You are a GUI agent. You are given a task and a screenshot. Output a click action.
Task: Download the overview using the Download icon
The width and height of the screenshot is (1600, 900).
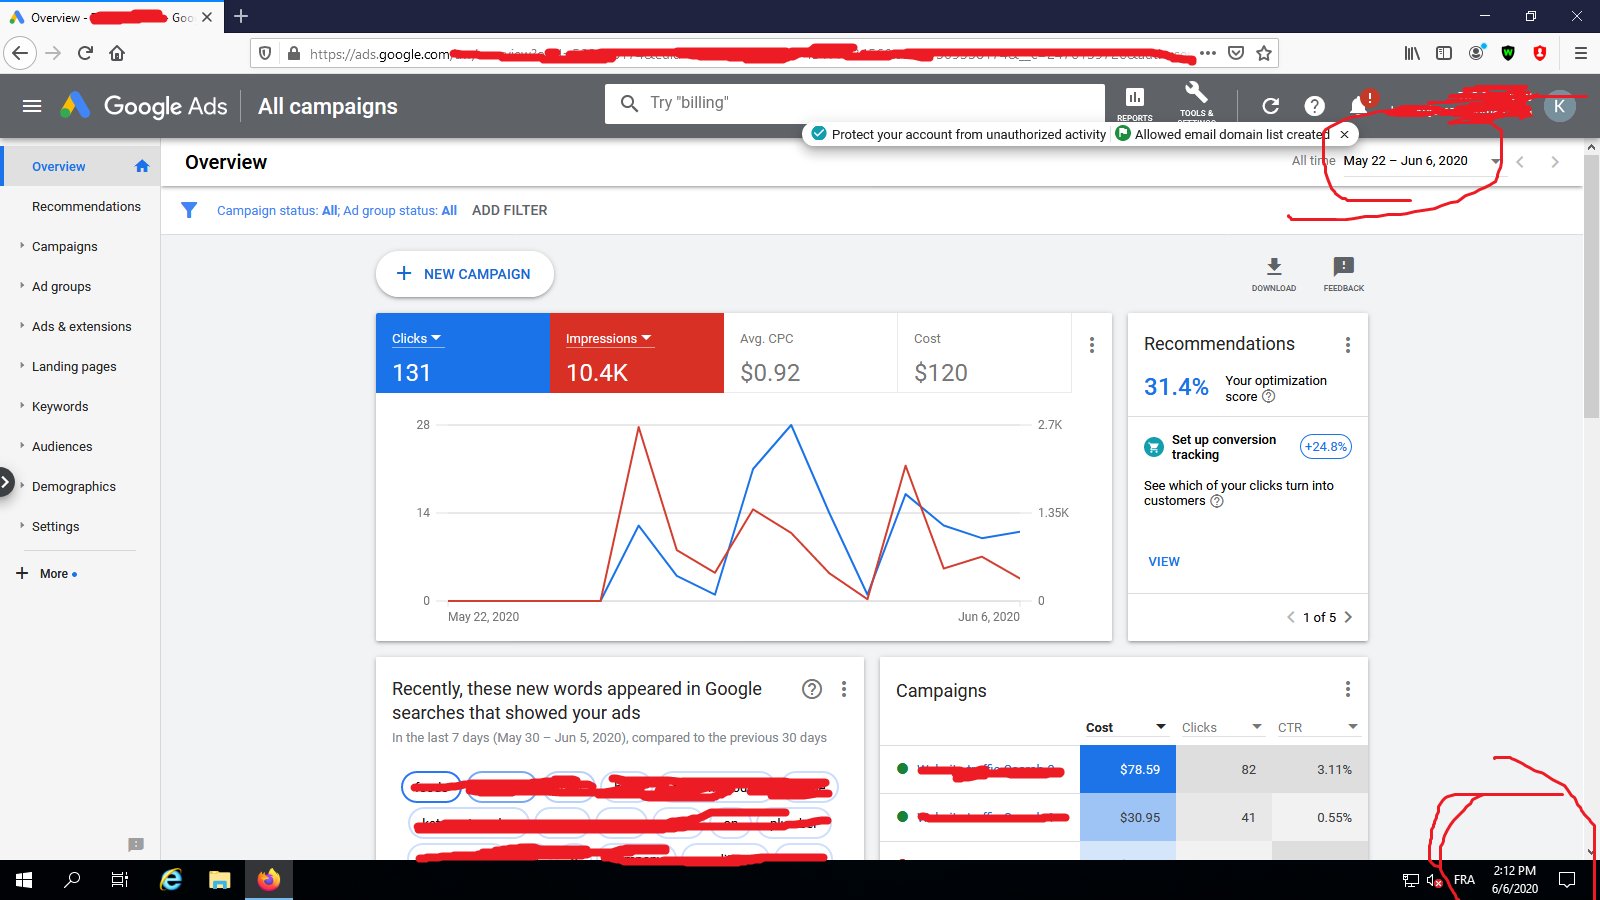pos(1274,273)
